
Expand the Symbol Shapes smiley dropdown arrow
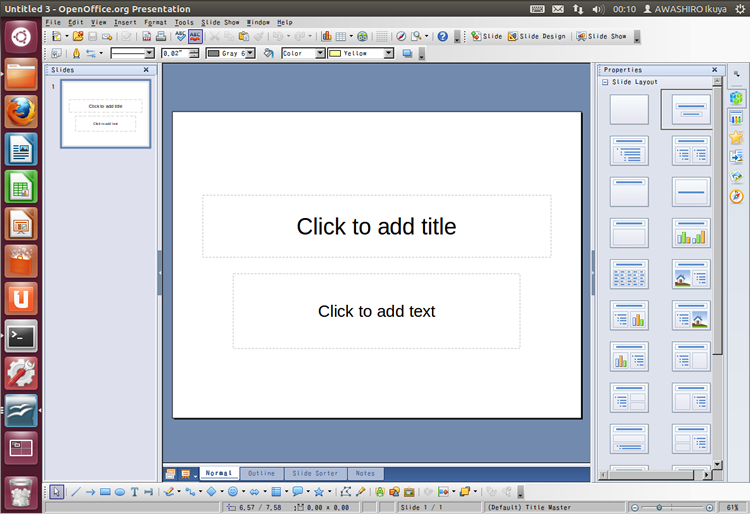(x=243, y=492)
